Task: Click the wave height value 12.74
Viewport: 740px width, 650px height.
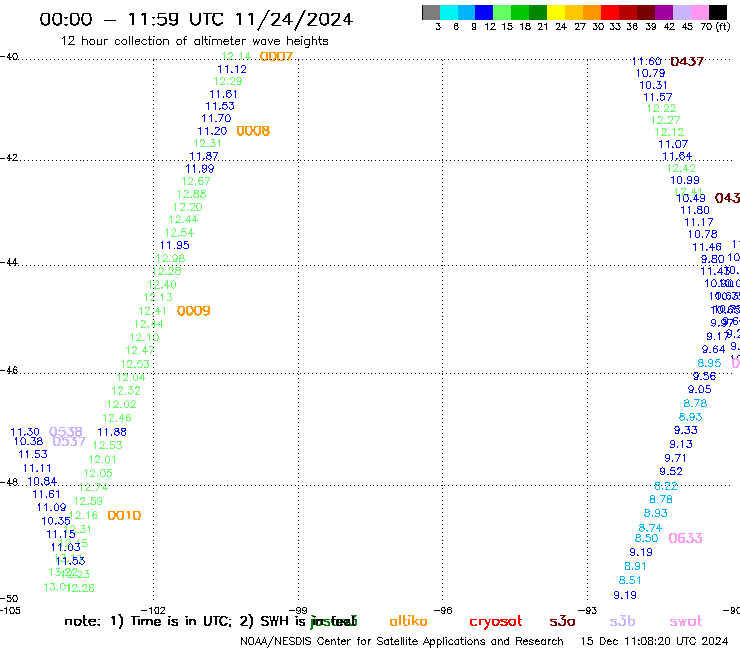Action: [x=93, y=487]
